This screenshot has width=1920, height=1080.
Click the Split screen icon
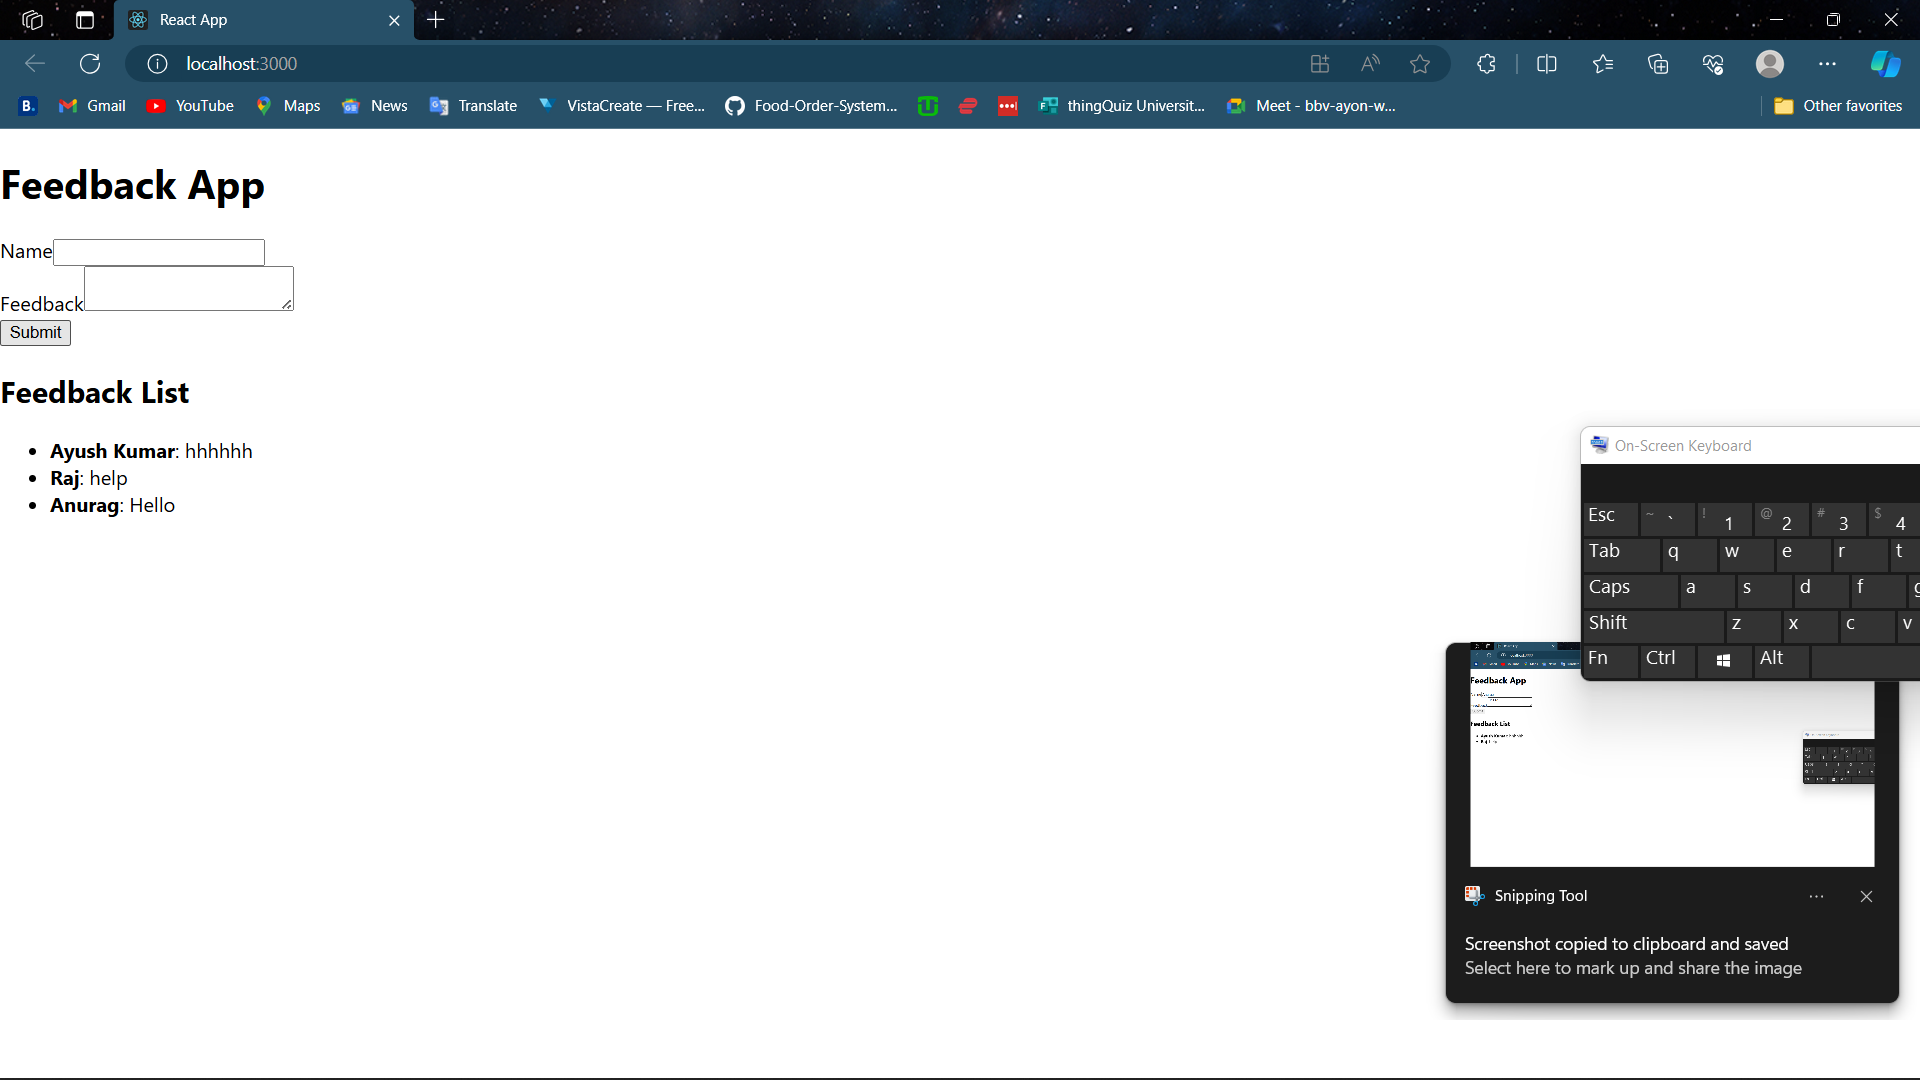[x=1546, y=64]
